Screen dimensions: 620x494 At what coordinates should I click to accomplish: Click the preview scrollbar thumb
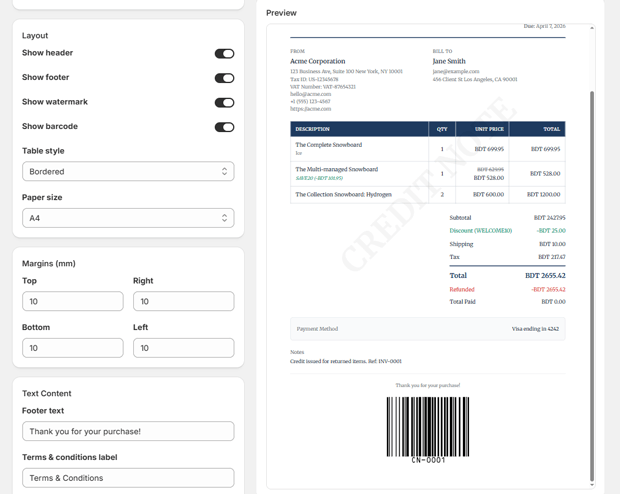click(592, 286)
